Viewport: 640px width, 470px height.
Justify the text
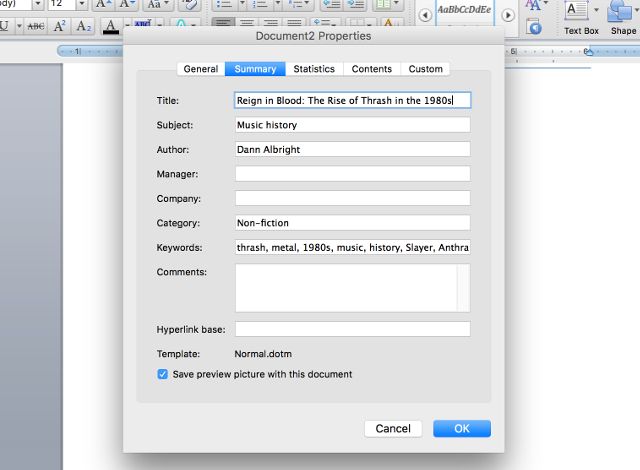(x=294, y=23)
